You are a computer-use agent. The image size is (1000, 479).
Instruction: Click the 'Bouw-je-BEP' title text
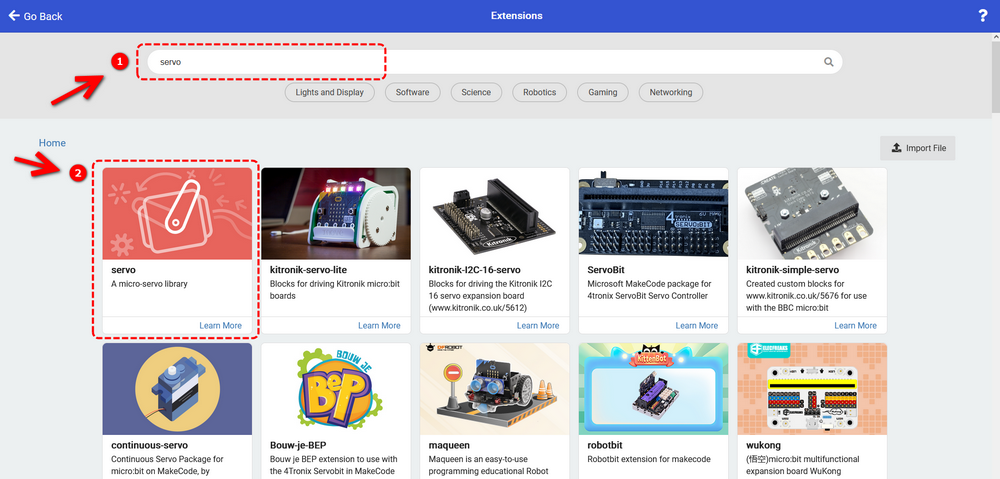[299, 445]
